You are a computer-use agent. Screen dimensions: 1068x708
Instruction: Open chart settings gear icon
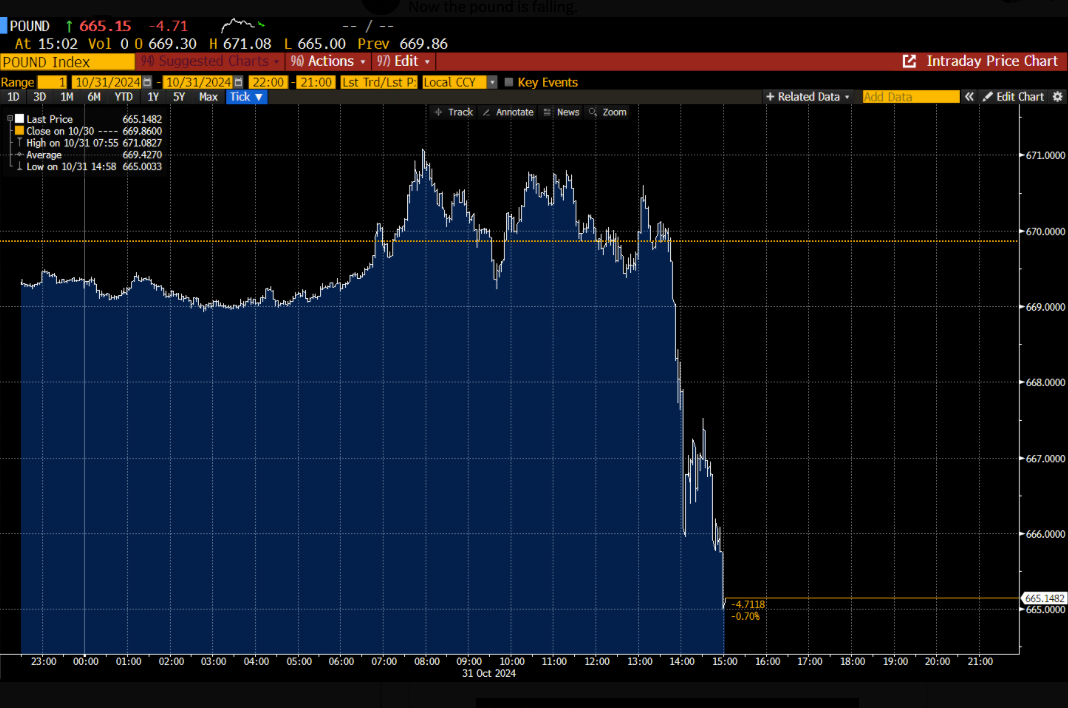click(1057, 97)
